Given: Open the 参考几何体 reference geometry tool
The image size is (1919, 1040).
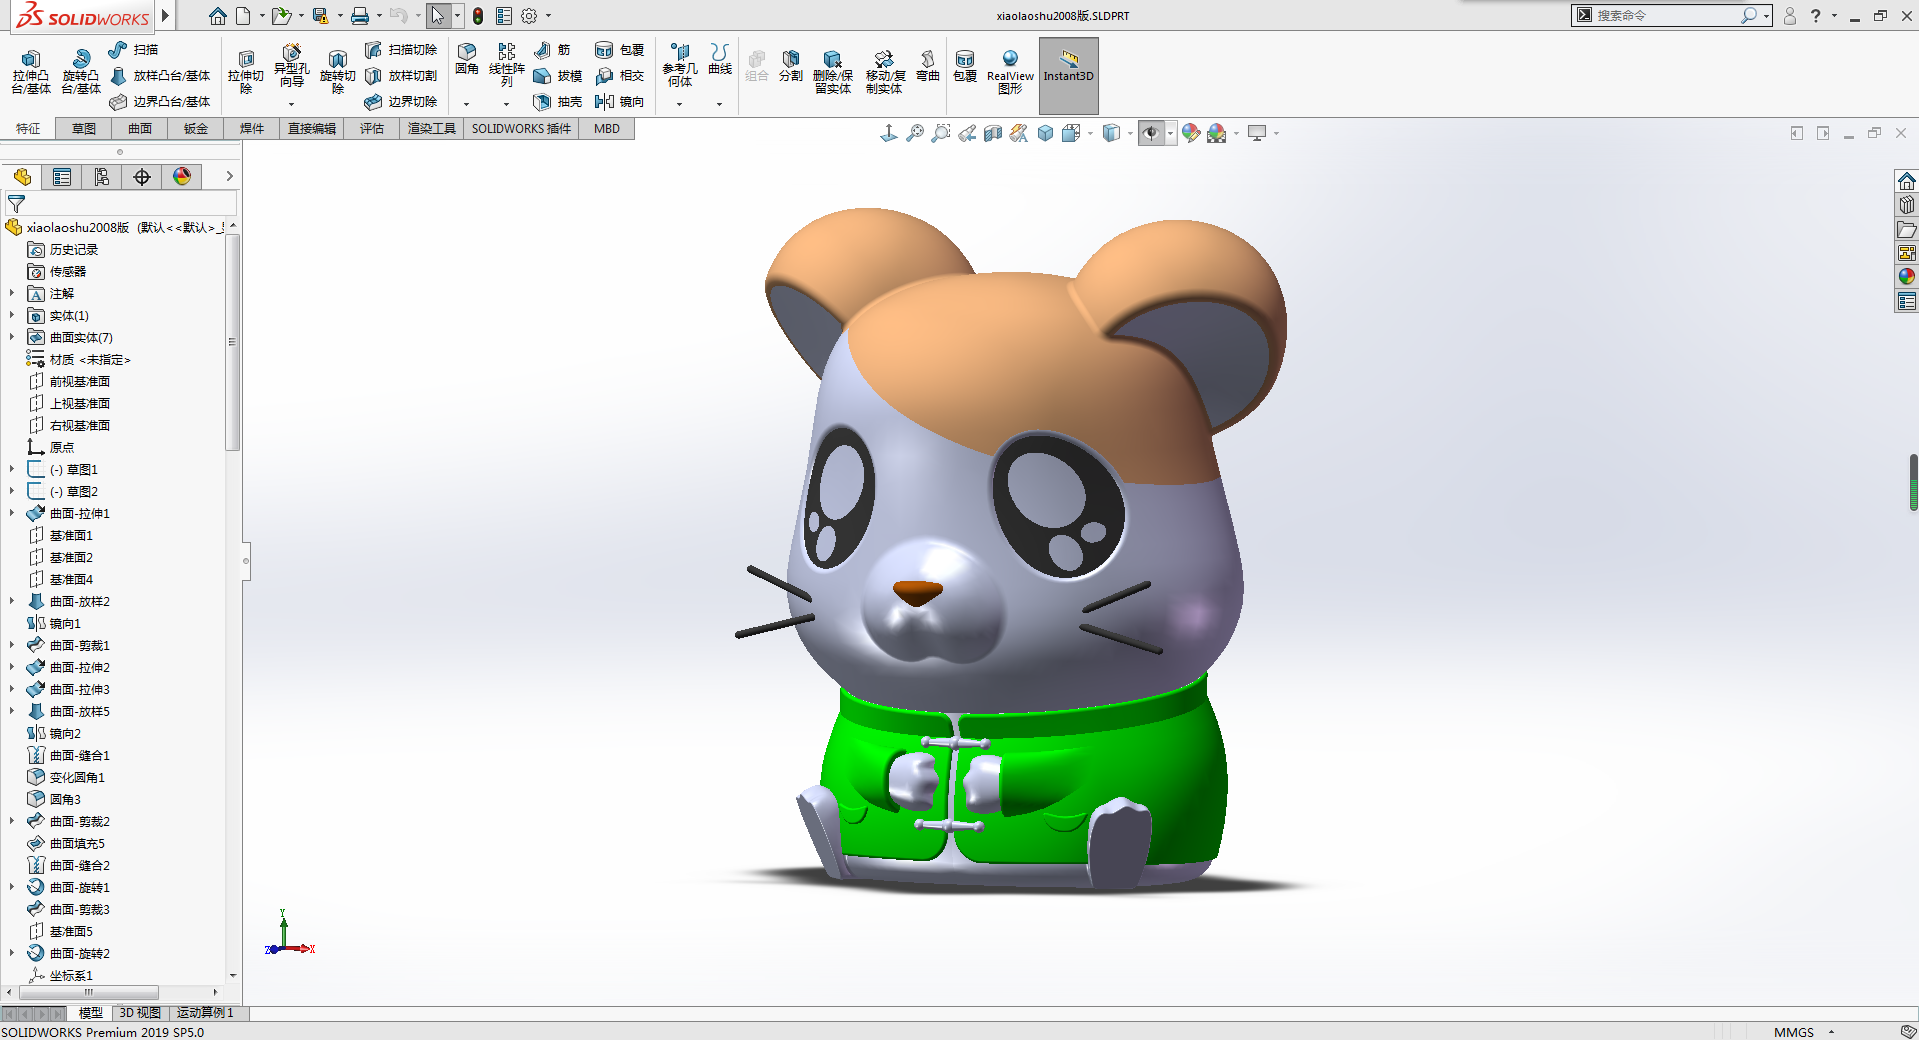Looking at the screenshot, I should [x=680, y=65].
